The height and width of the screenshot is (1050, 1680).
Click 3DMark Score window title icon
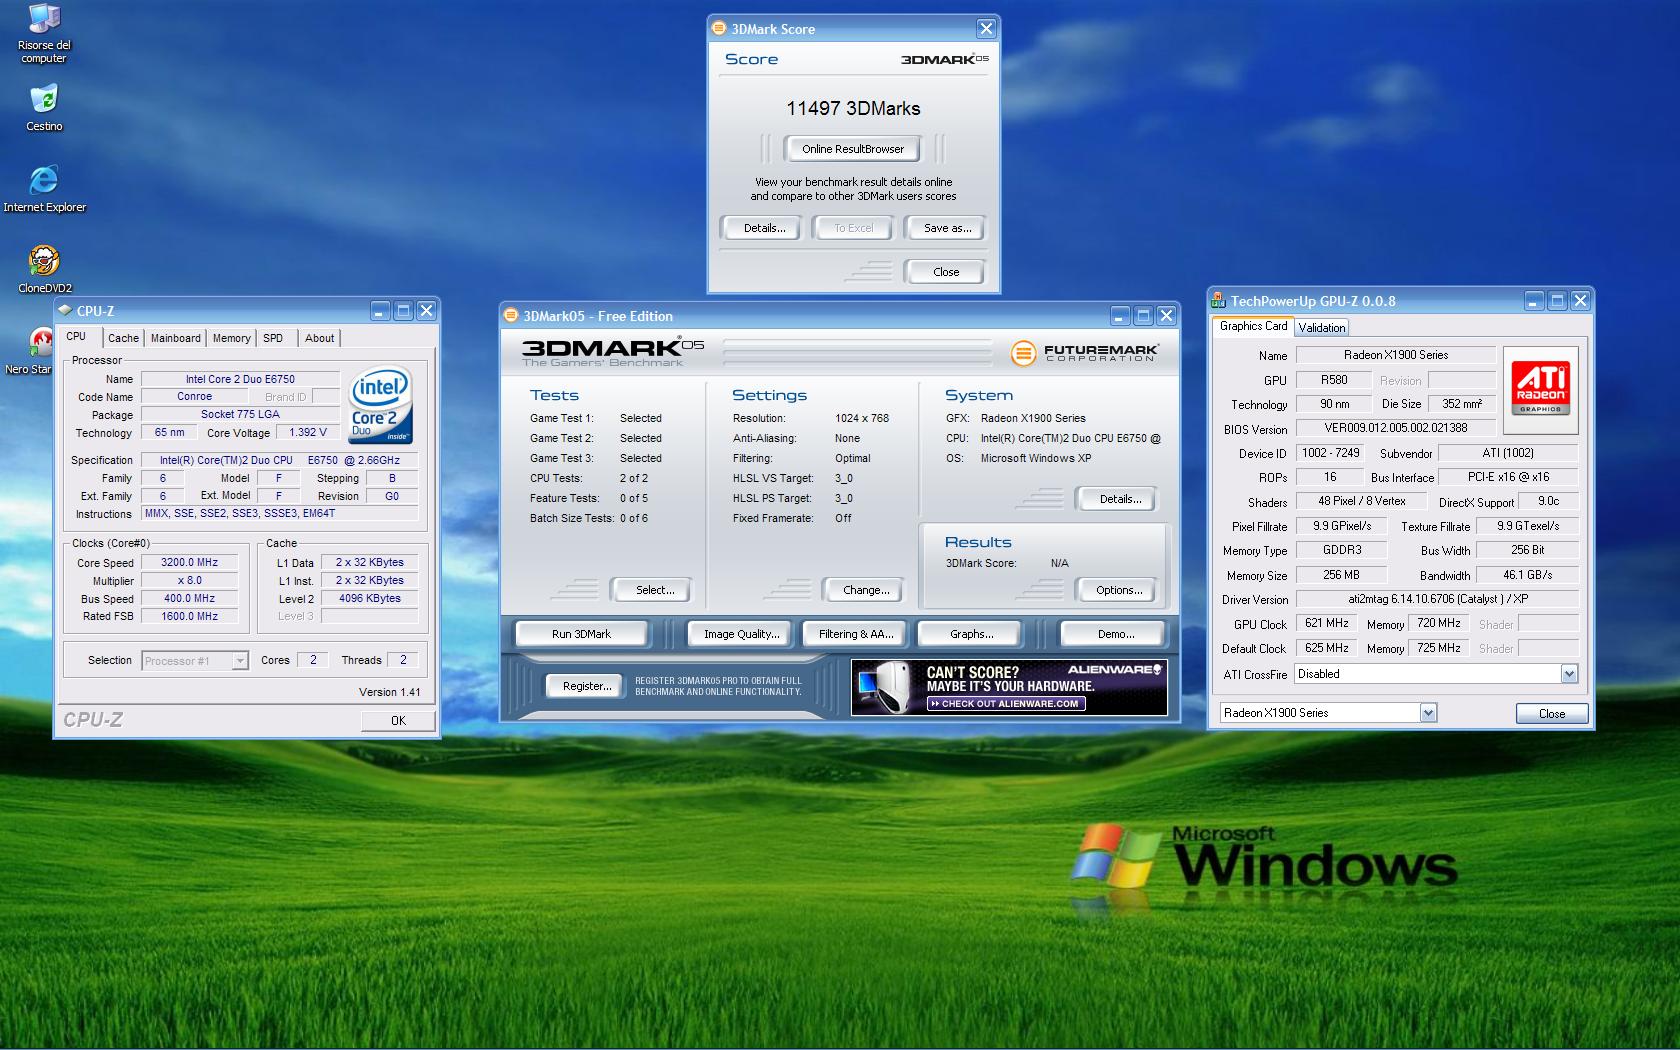coord(719,29)
